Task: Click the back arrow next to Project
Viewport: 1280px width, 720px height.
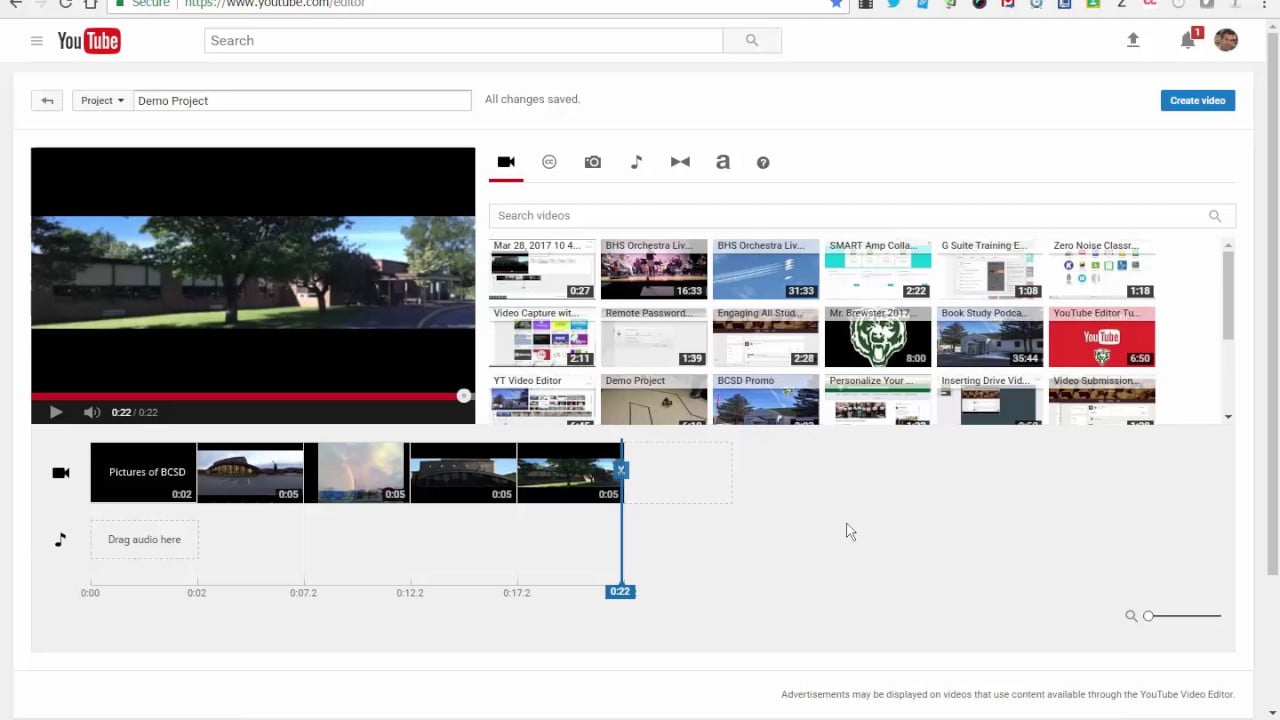Action: click(x=46, y=100)
